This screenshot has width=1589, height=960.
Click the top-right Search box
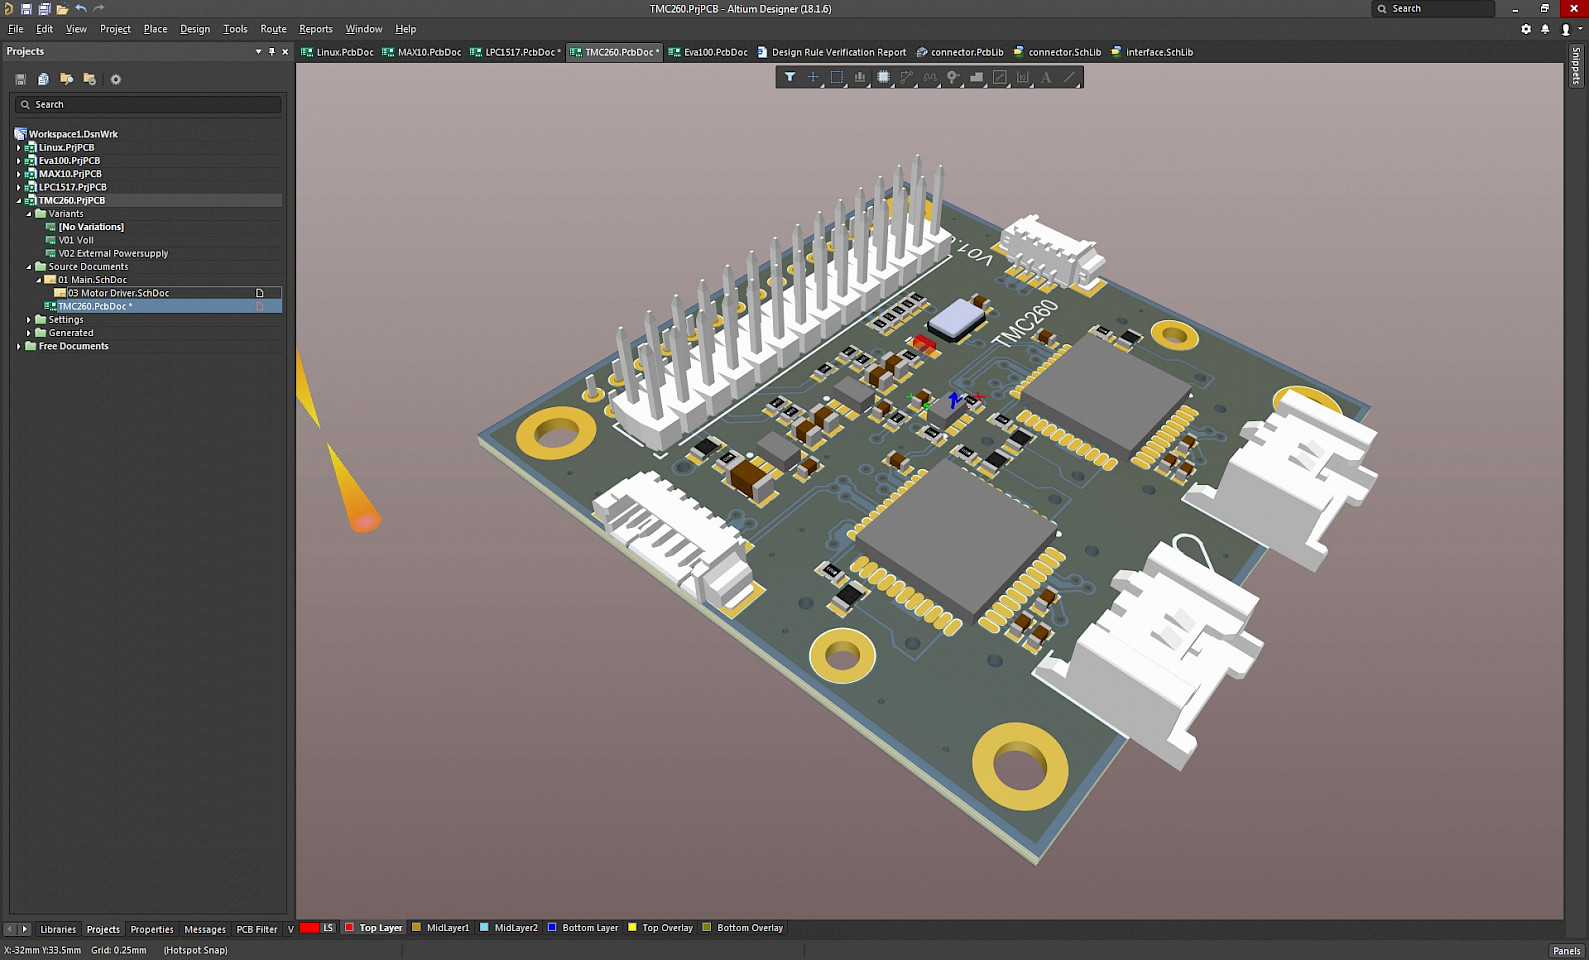(1432, 9)
